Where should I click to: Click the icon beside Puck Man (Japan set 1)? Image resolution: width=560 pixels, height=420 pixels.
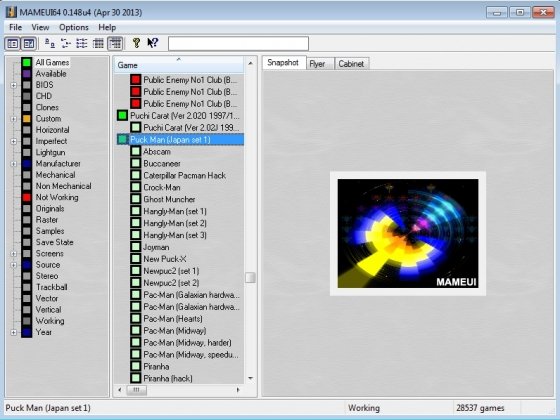pyautogui.click(x=122, y=140)
